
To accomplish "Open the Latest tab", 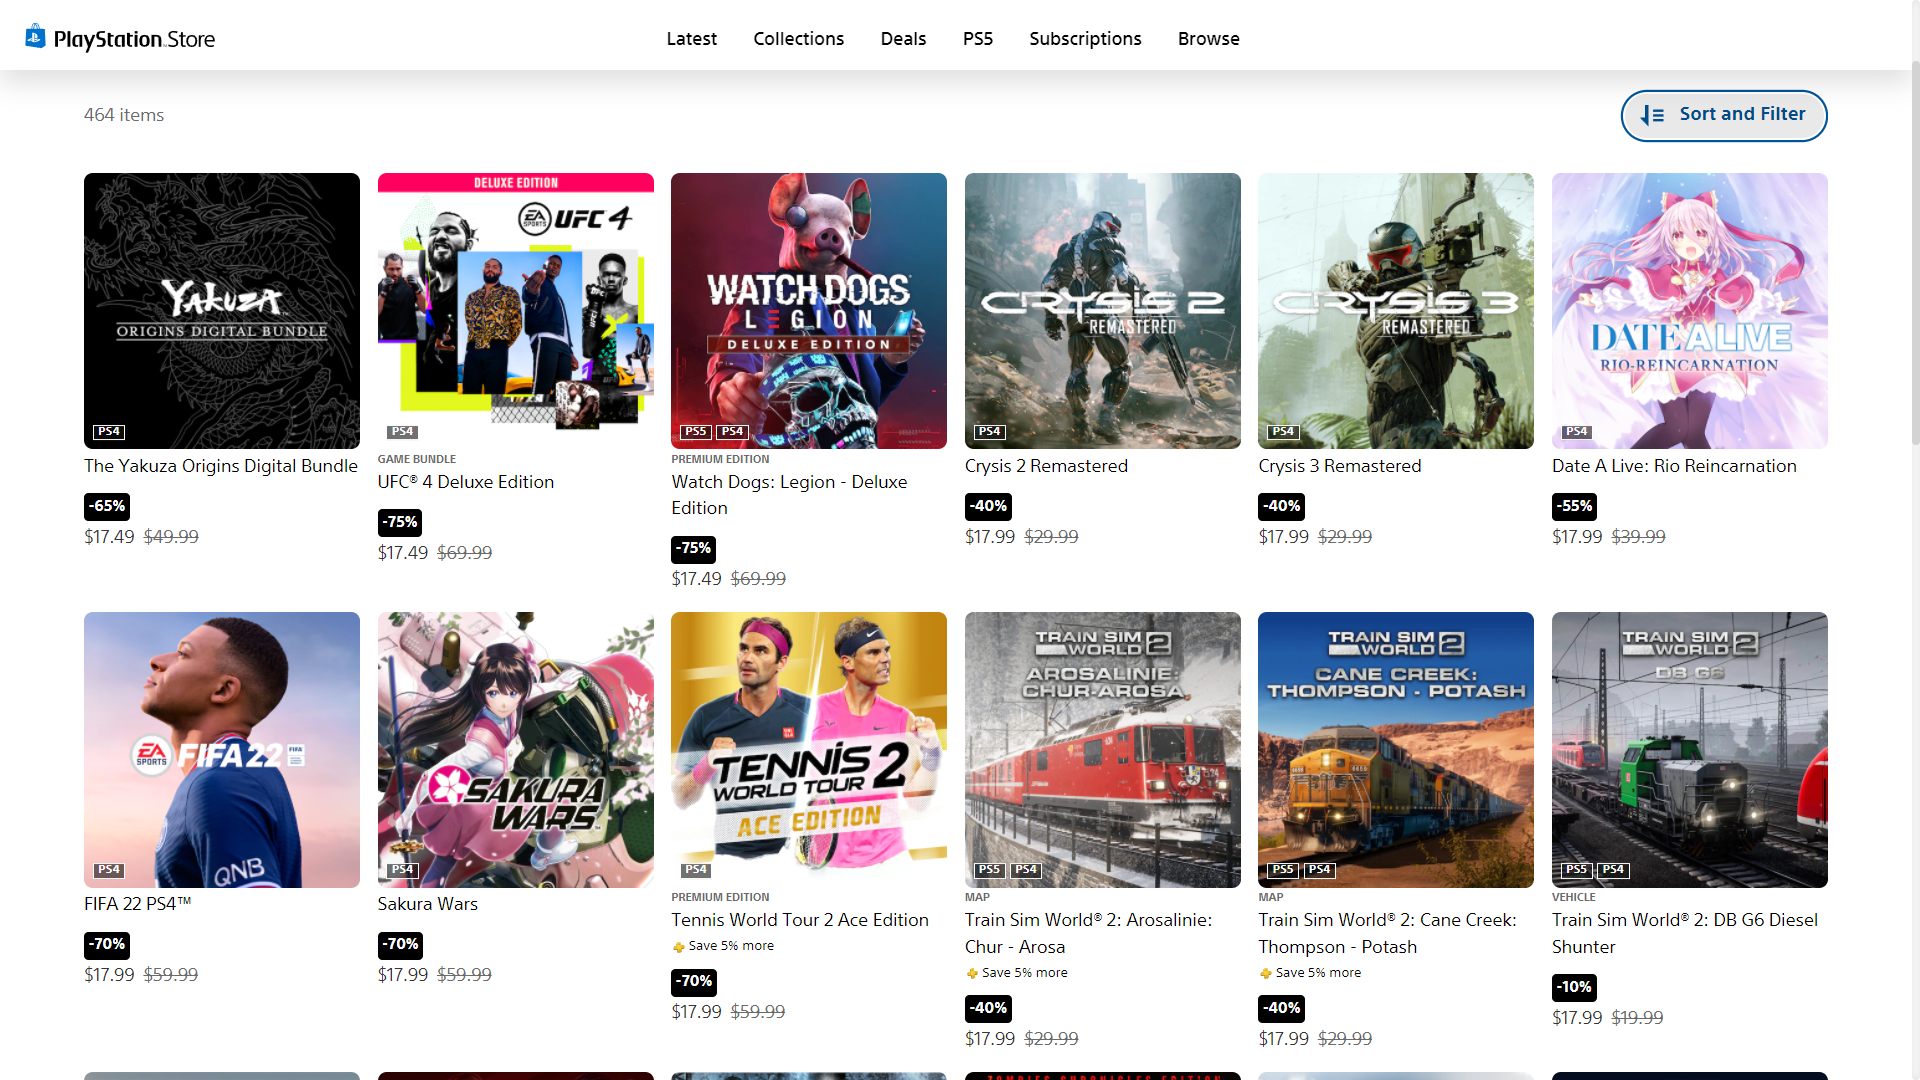I will coord(691,38).
